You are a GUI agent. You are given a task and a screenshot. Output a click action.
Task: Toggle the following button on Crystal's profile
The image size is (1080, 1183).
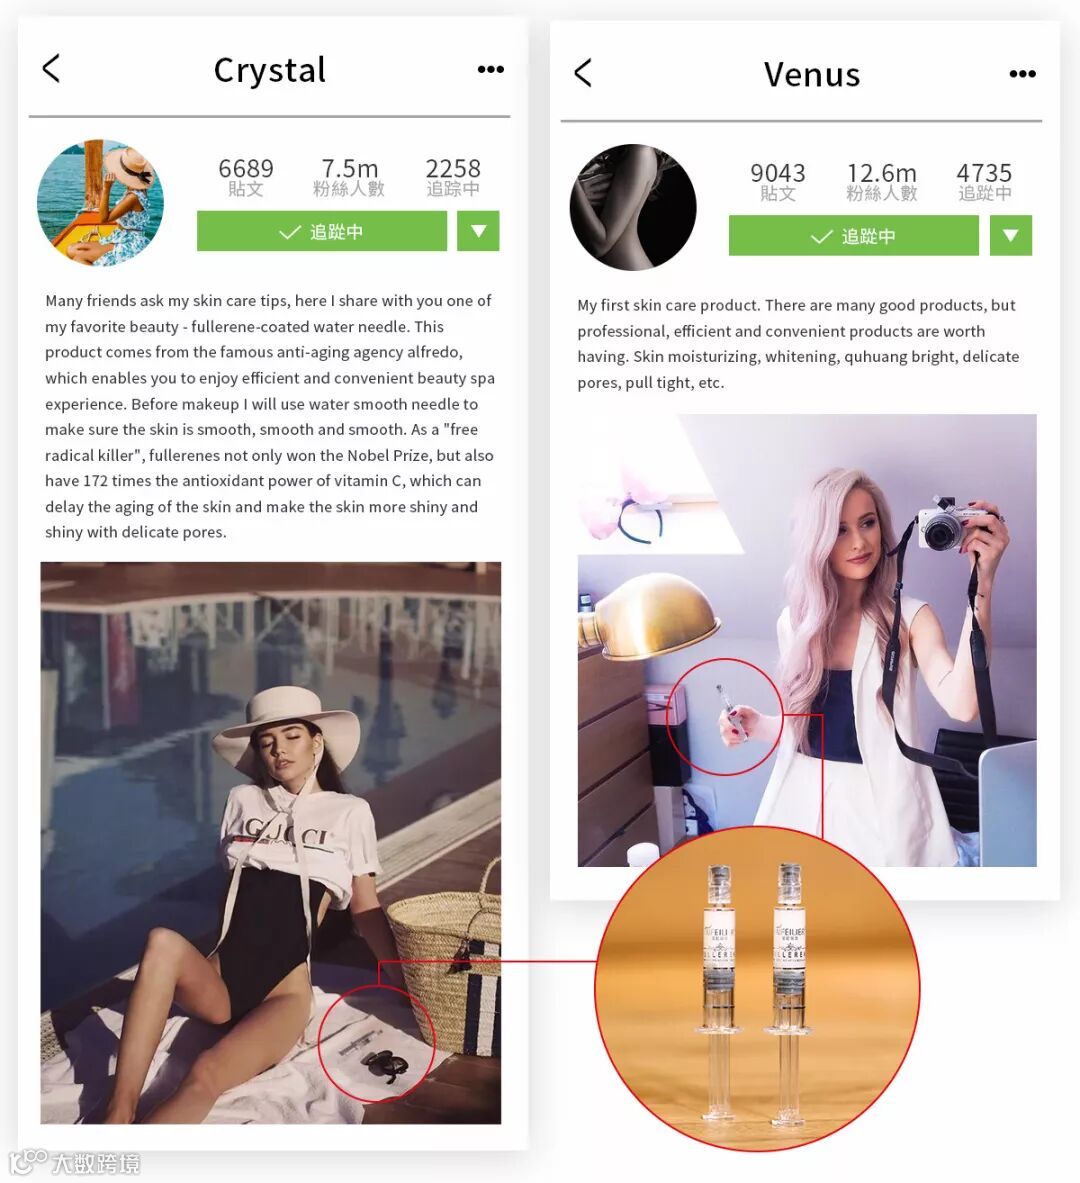(x=322, y=231)
